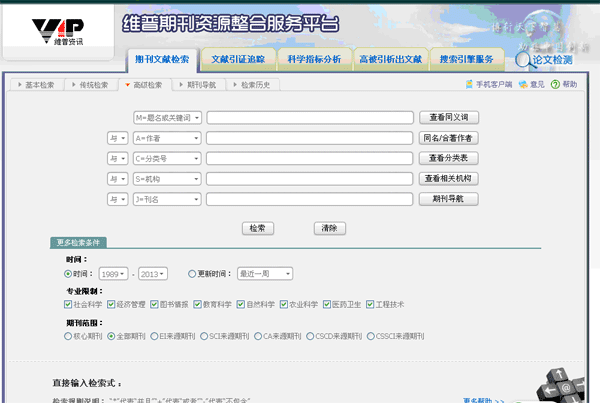
Task: Click the 查看同义词 button
Action: pos(449,117)
